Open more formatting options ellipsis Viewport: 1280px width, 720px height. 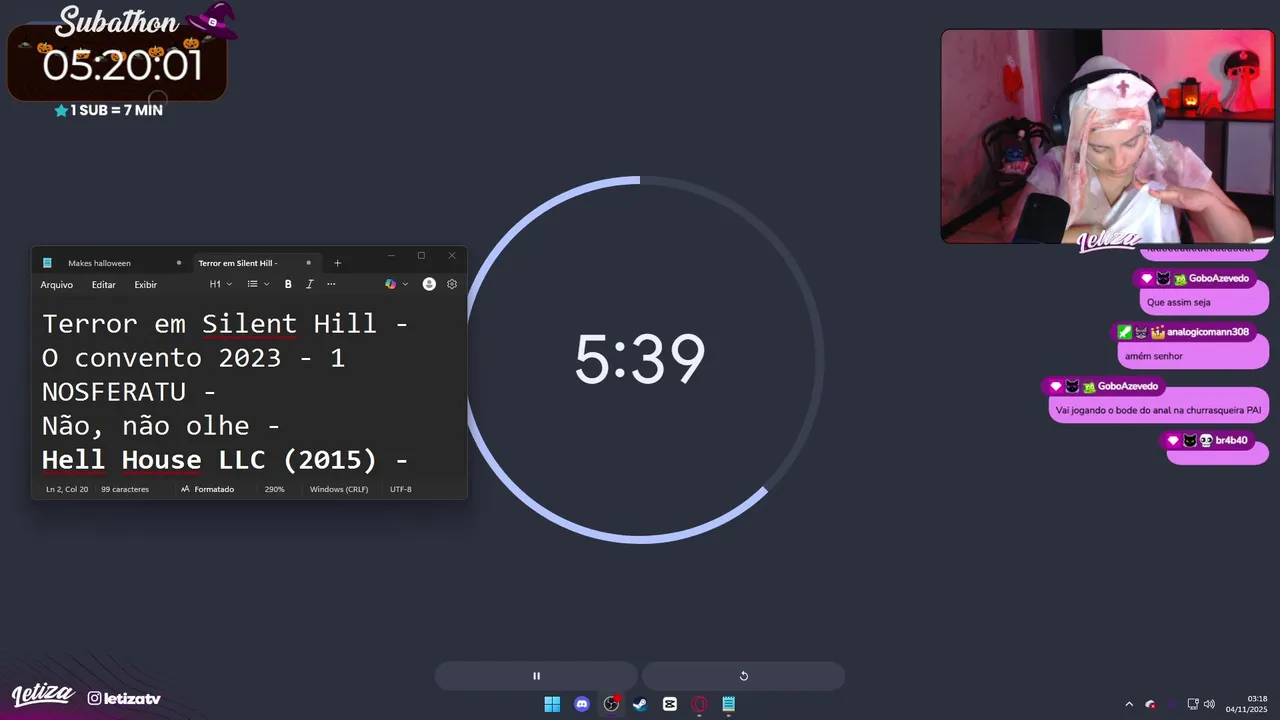[331, 285]
